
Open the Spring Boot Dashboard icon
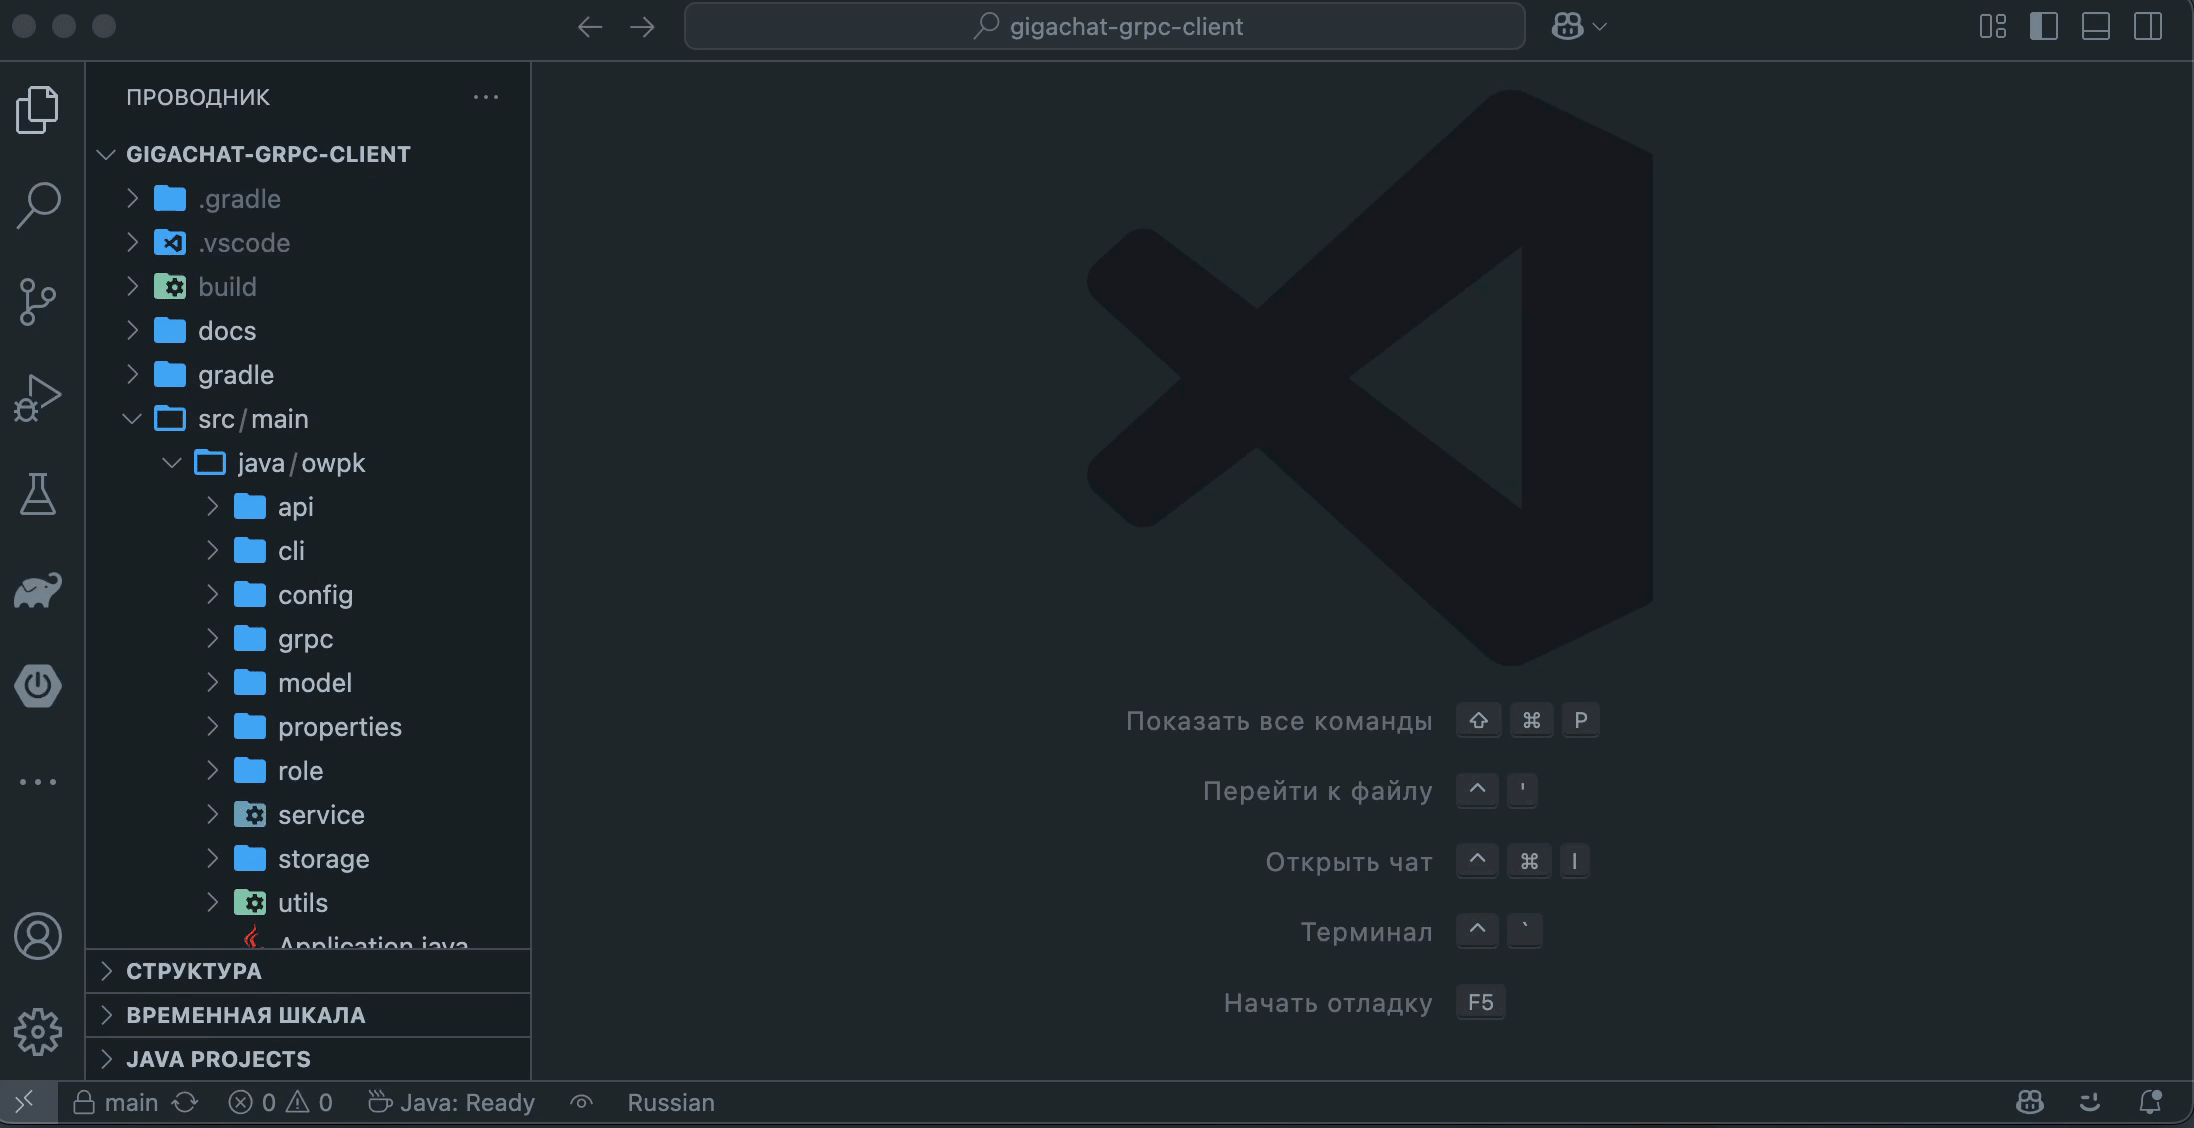pos(38,686)
